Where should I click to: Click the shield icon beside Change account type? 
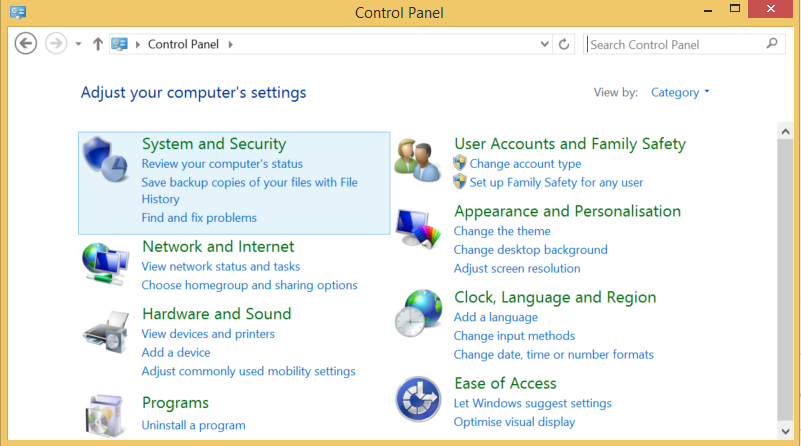[x=460, y=163]
